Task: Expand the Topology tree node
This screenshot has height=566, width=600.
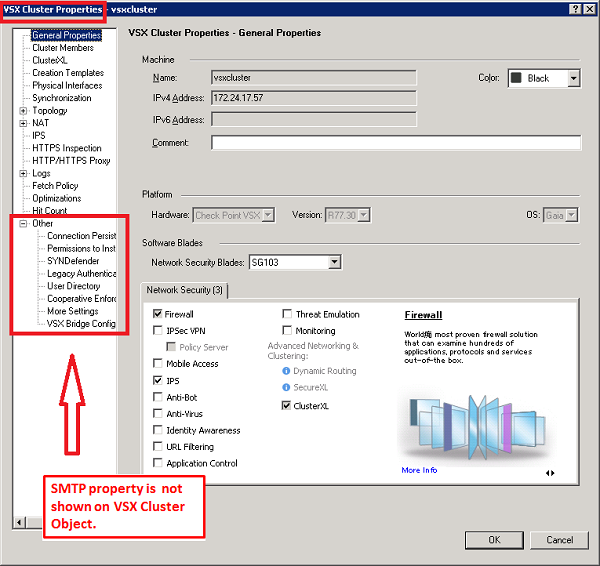Action: (x=23, y=111)
